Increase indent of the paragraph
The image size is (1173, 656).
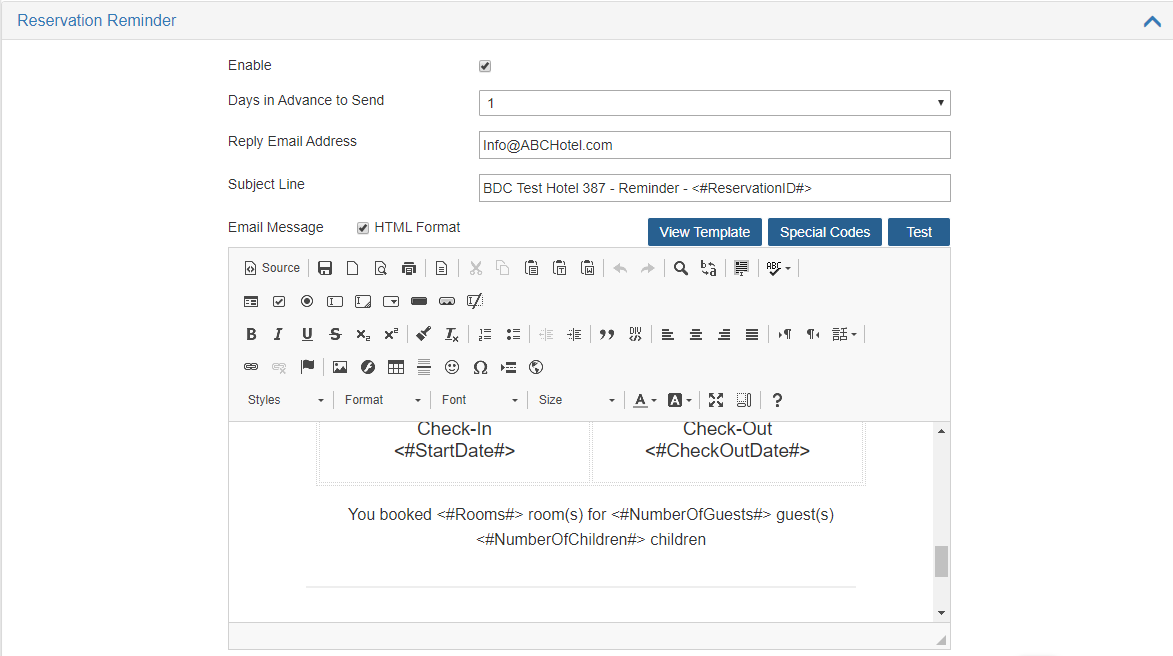[x=574, y=334]
